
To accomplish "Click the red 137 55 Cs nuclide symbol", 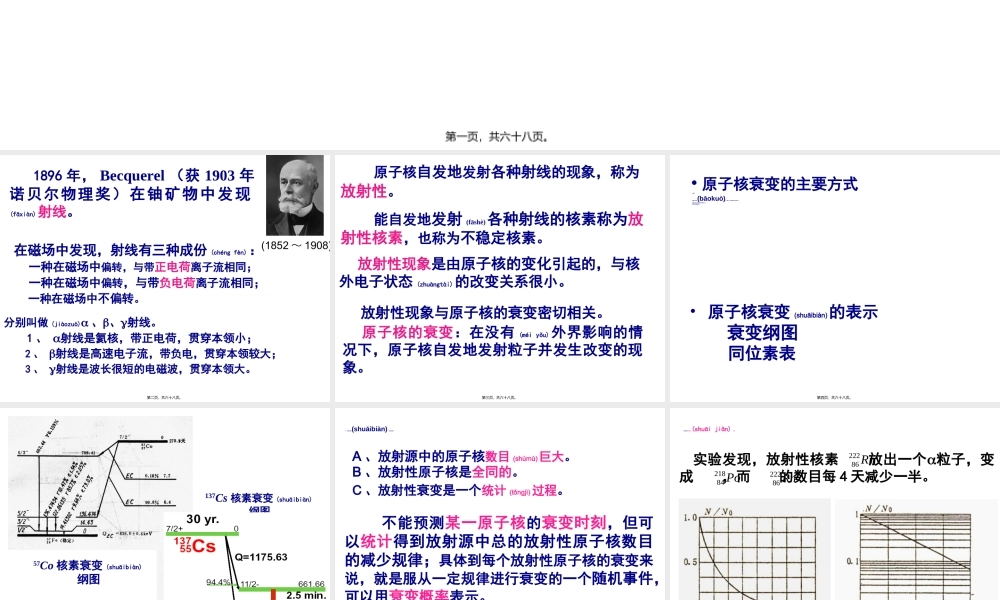I will pyautogui.click(x=194, y=544).
